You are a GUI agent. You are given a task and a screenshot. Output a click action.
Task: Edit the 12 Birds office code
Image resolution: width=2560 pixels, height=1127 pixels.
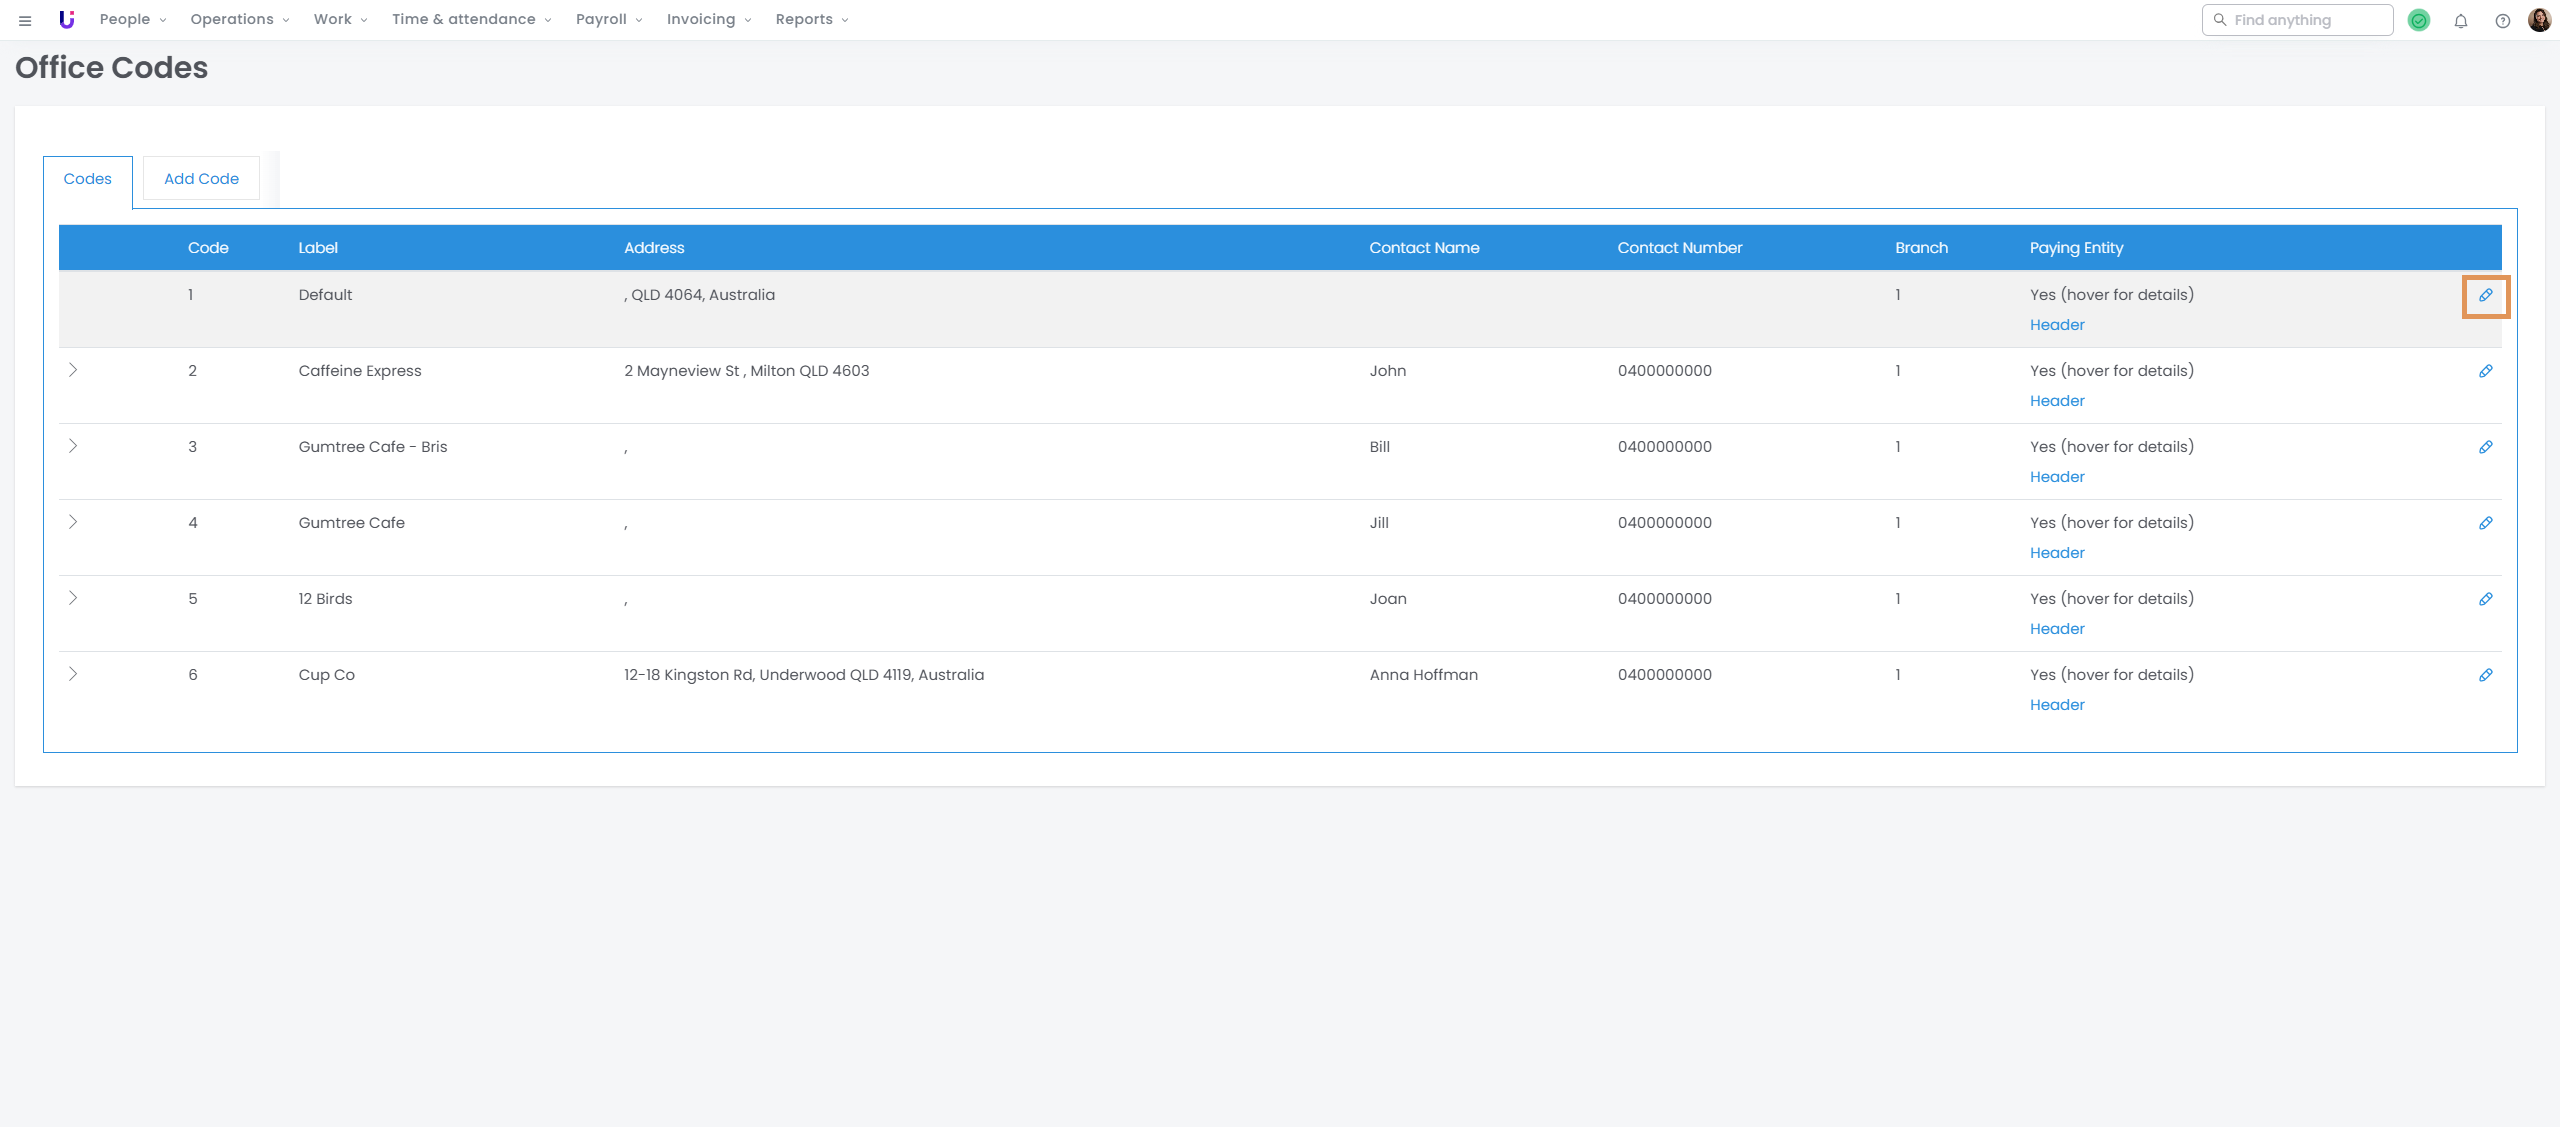[2485, 599]
